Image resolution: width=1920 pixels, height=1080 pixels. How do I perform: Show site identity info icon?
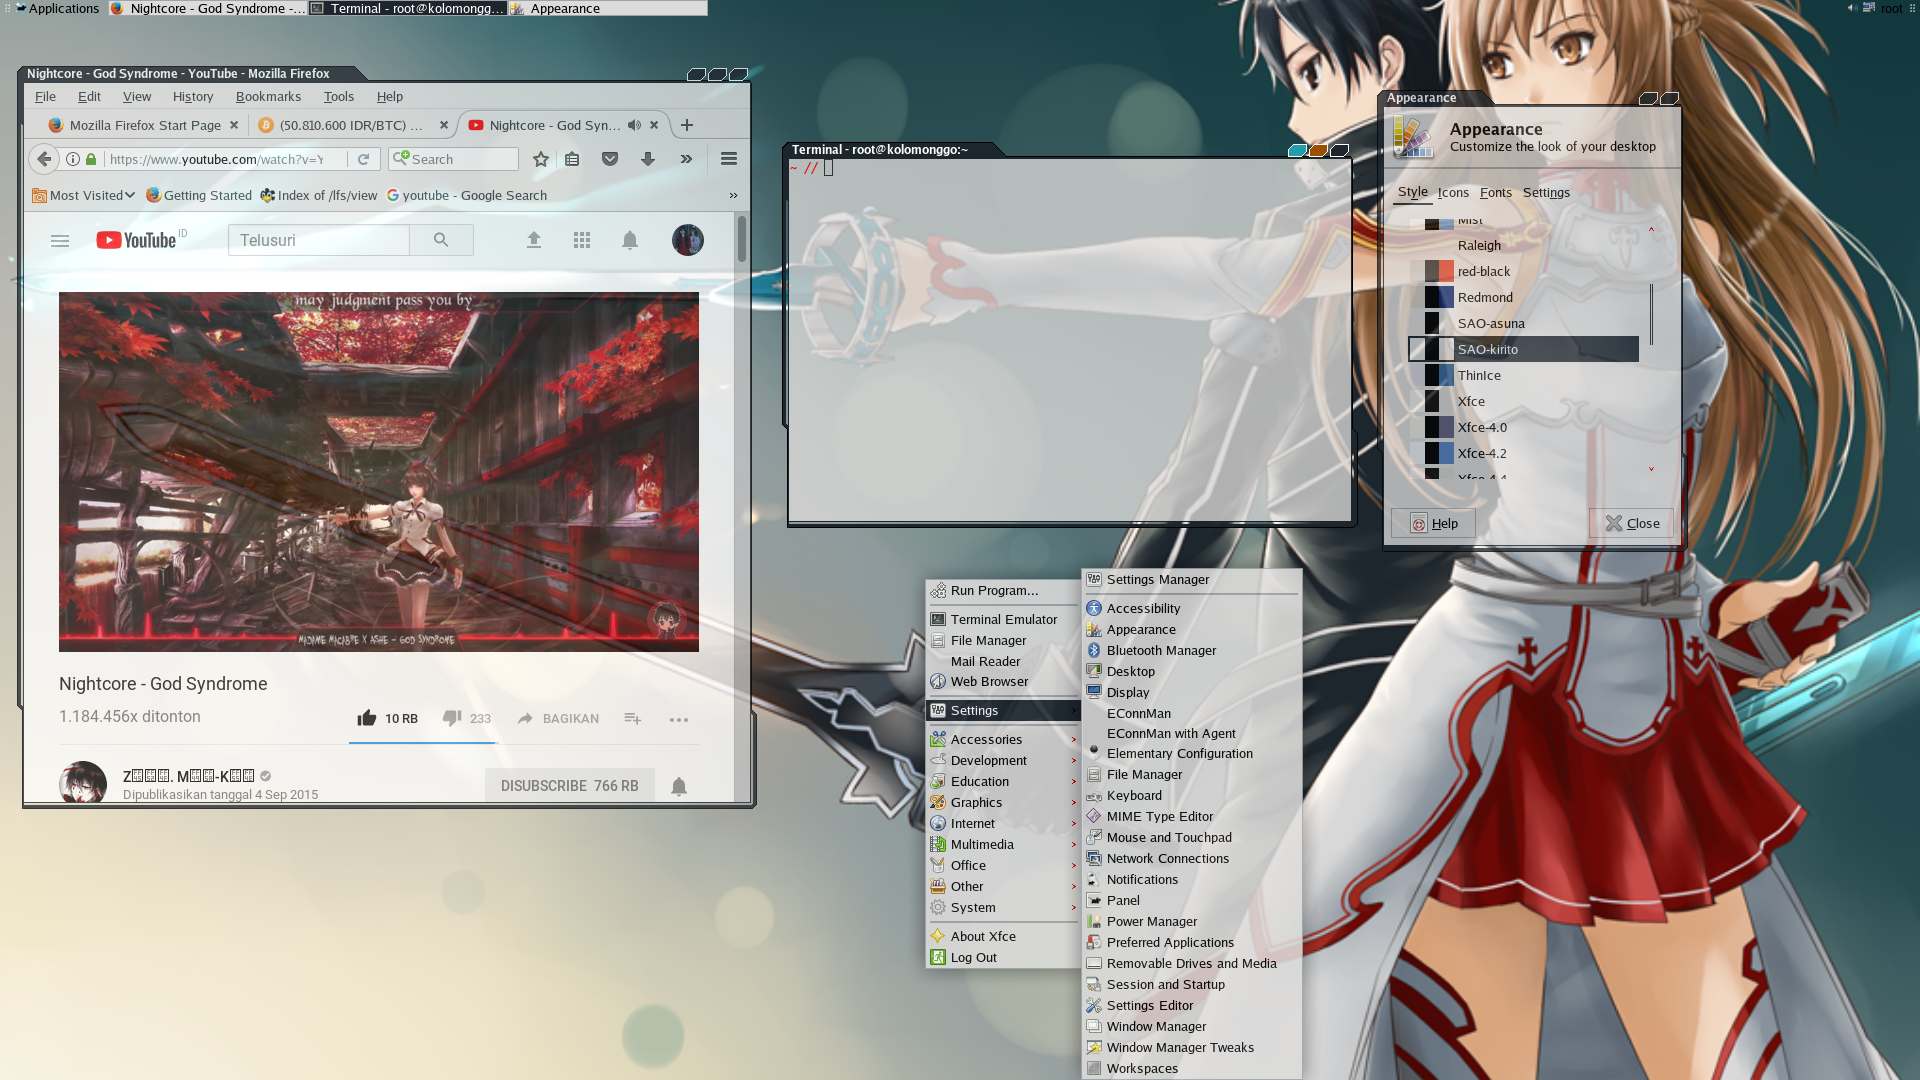pos(73,159)
